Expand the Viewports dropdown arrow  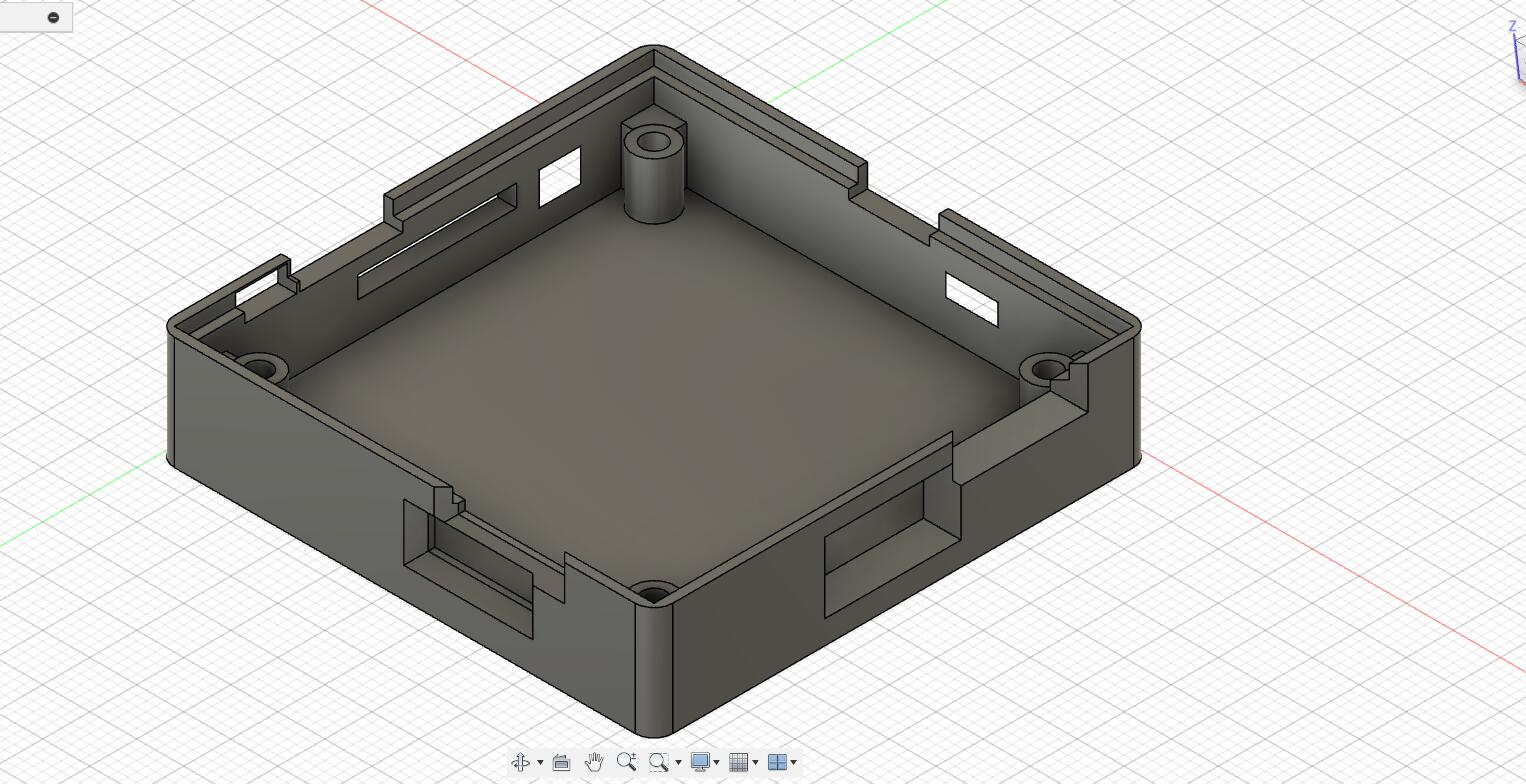(x=794, y=762)
